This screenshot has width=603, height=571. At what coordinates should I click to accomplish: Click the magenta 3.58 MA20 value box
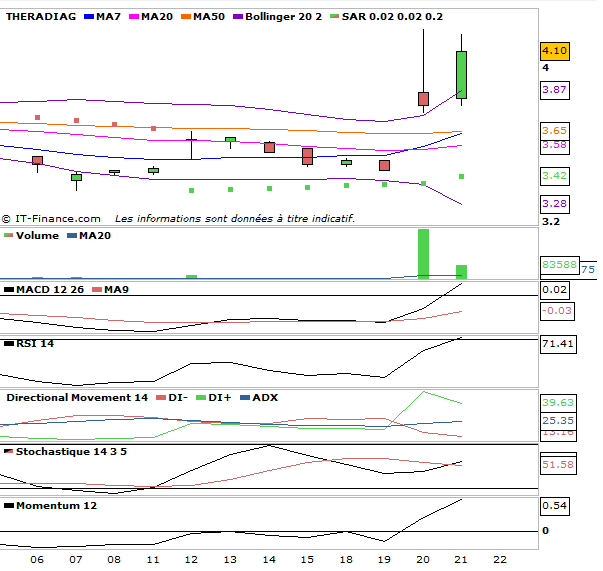pos(555,146)
